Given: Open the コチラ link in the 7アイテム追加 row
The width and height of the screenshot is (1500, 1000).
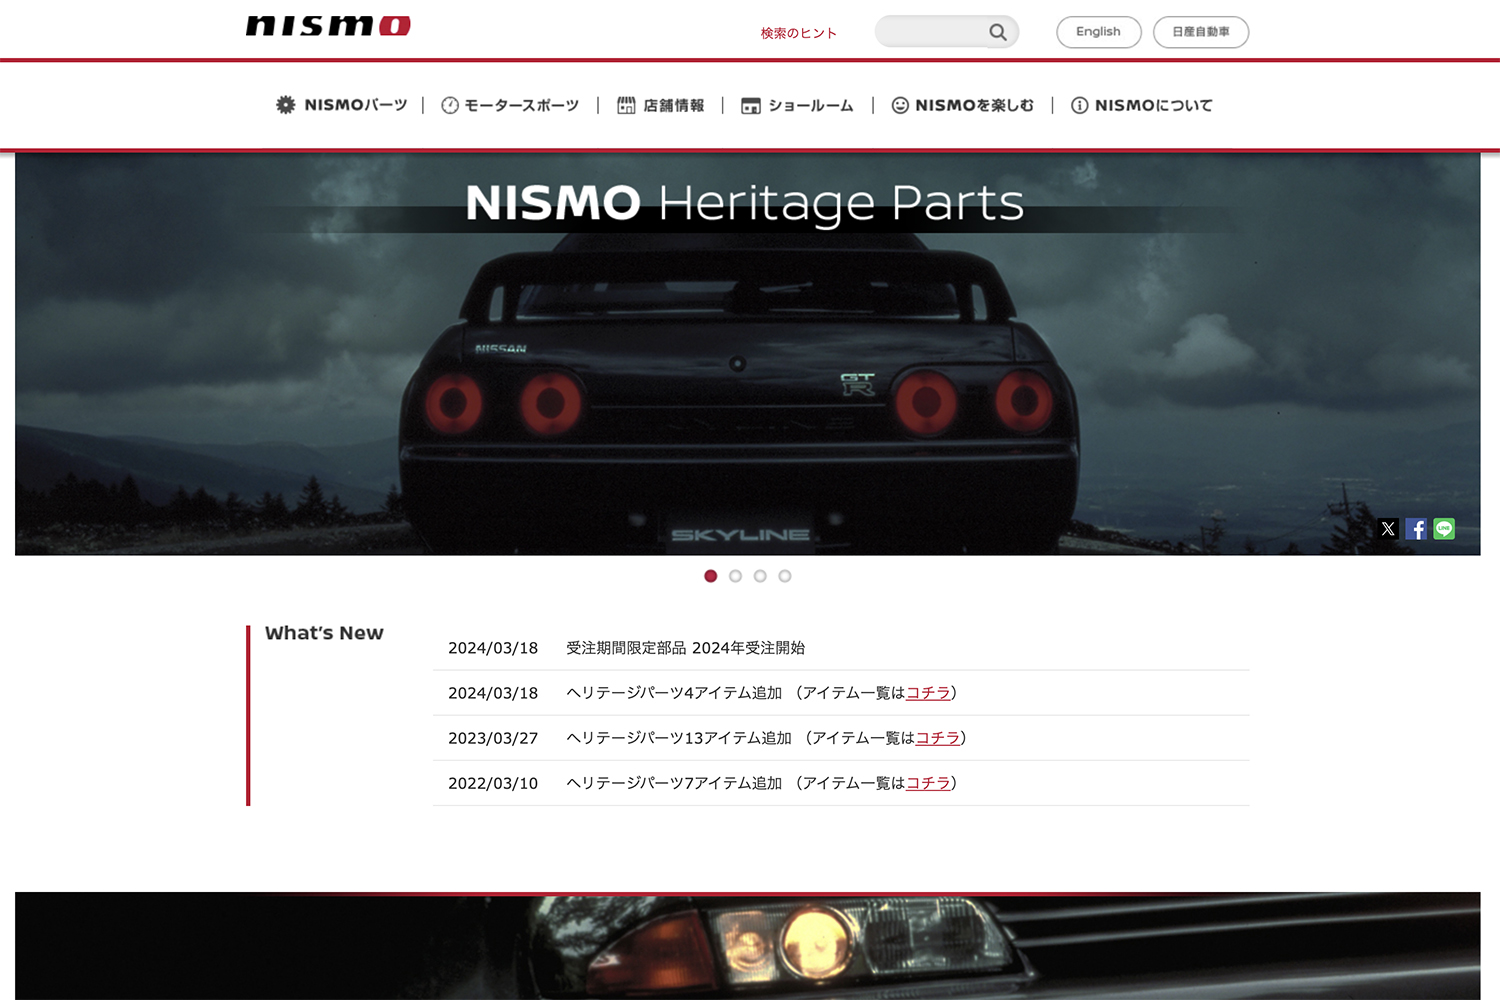Looking at the screenshot, I should click(x=928, y=783).
